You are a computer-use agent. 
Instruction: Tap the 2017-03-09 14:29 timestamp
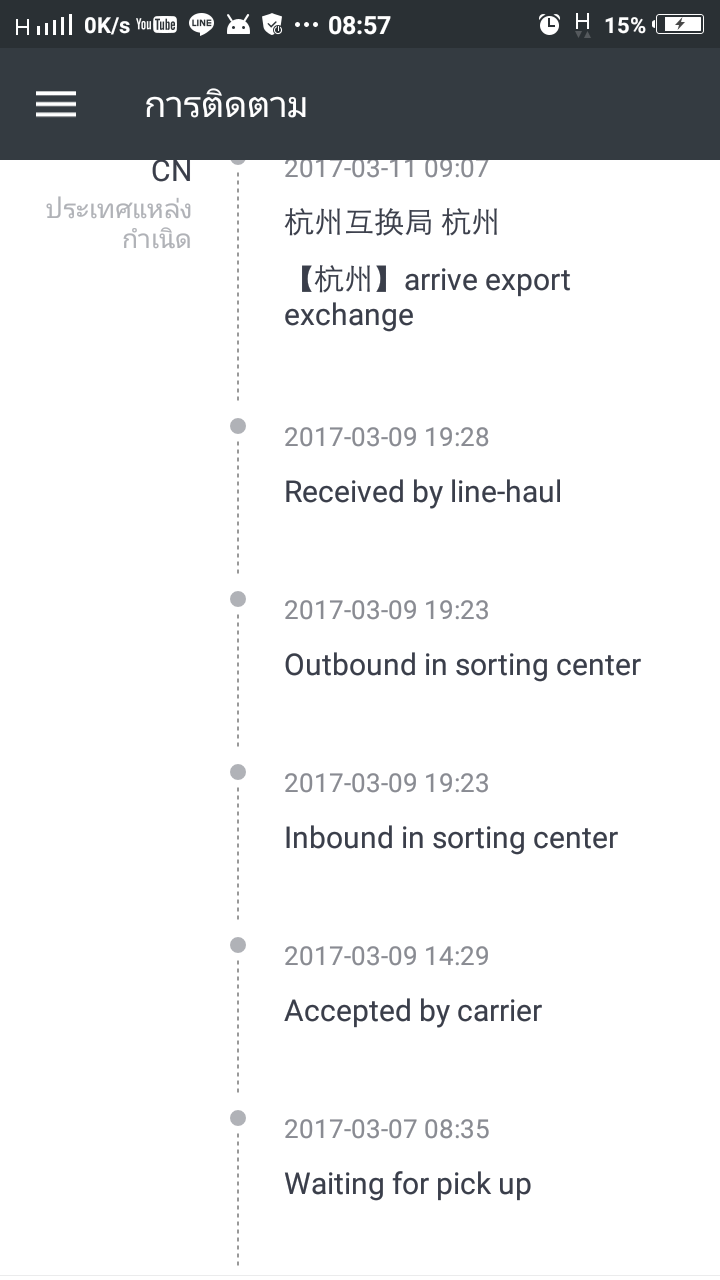[387, 956]
